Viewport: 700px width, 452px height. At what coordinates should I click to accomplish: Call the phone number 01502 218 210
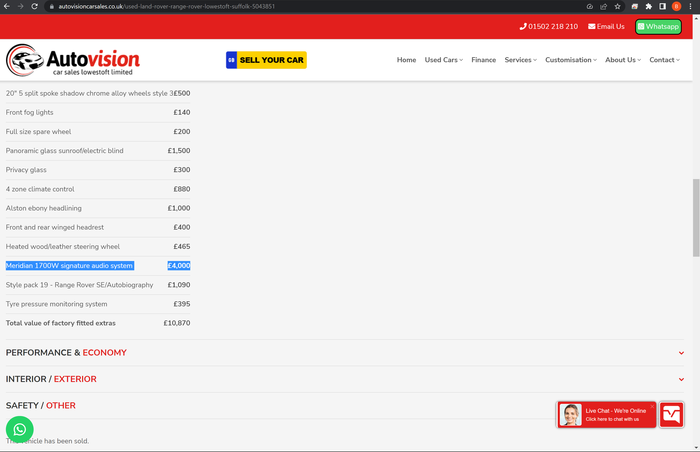(x=549, y=26)
